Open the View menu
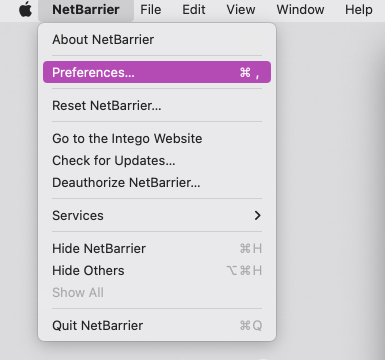This screenshot has height=360, width=385. [241, 10]
